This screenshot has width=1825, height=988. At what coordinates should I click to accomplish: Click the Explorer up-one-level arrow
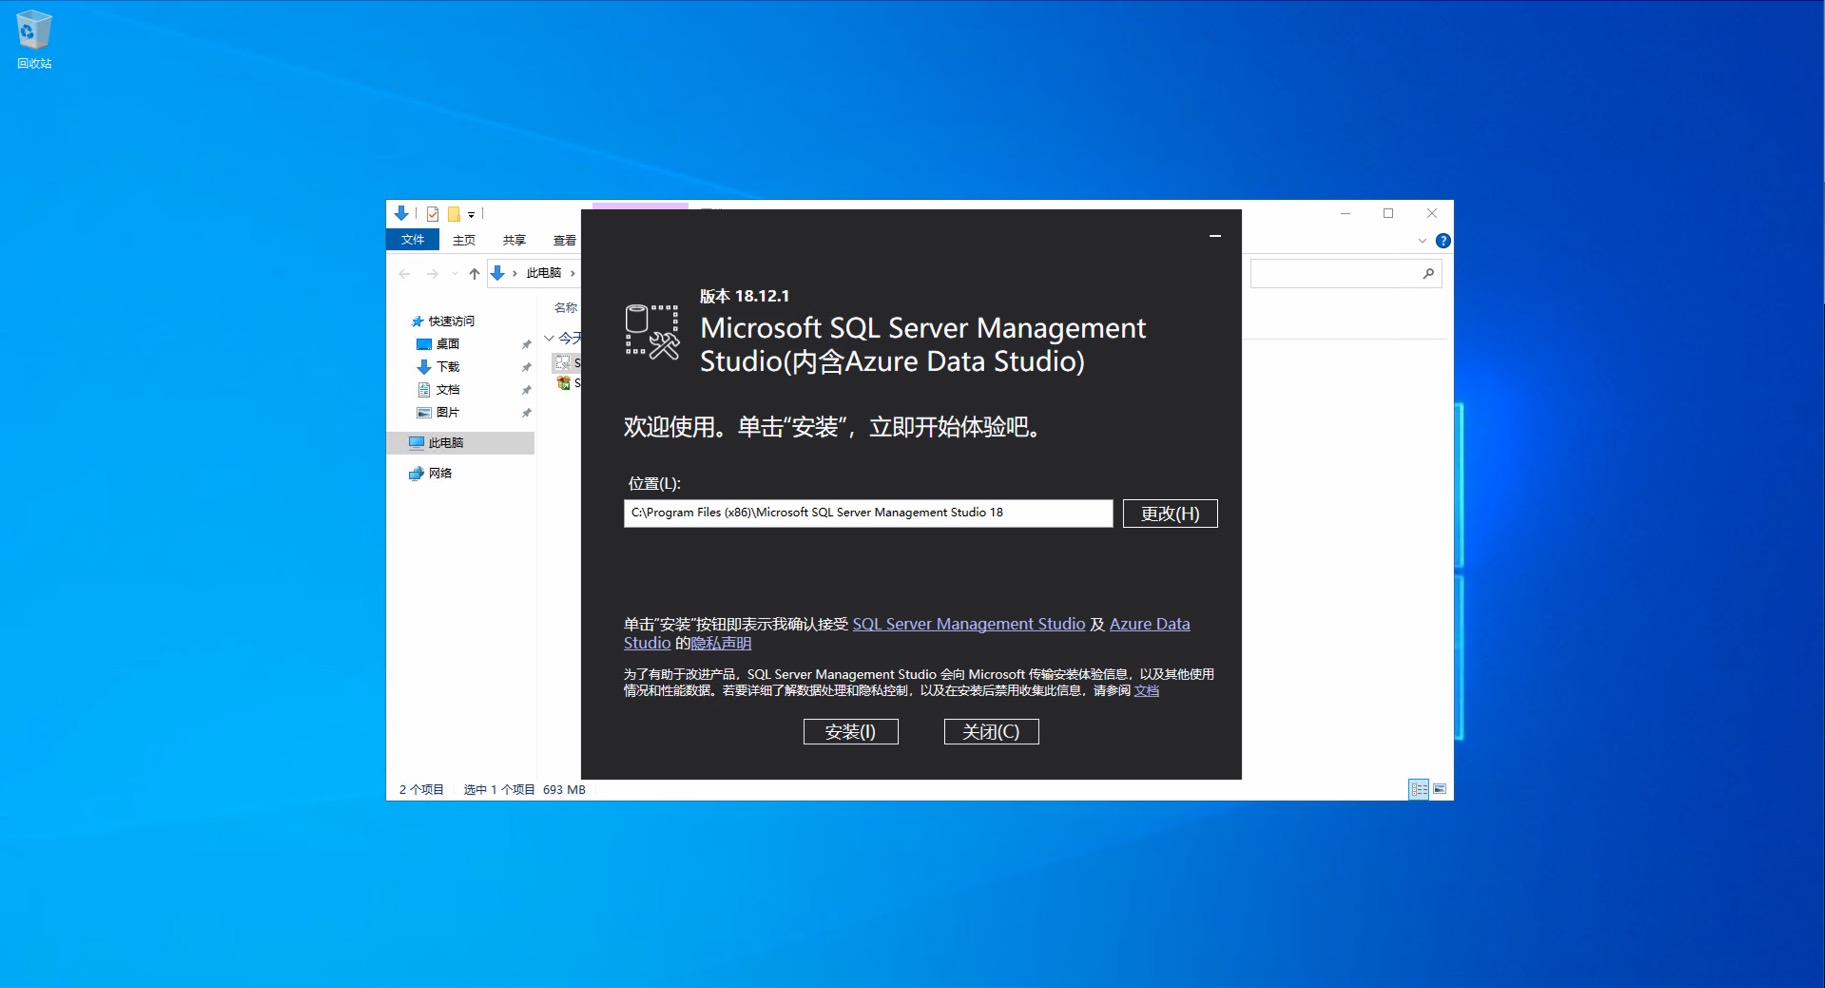coord(474,273)
